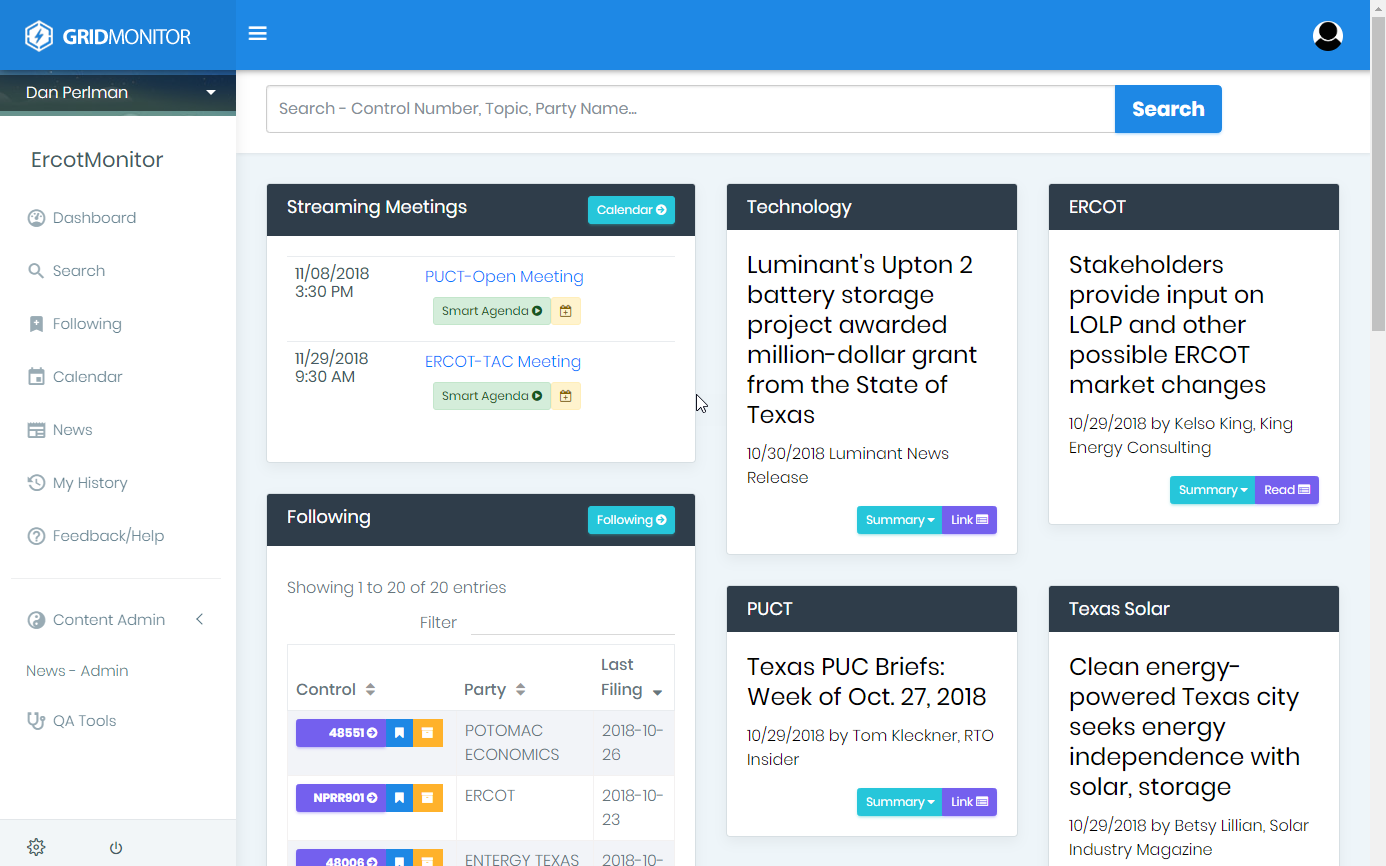Go to My History in sidebar
Image resolution: width=1386 pixels, height=866 pixels.
(x=89, y=483)
